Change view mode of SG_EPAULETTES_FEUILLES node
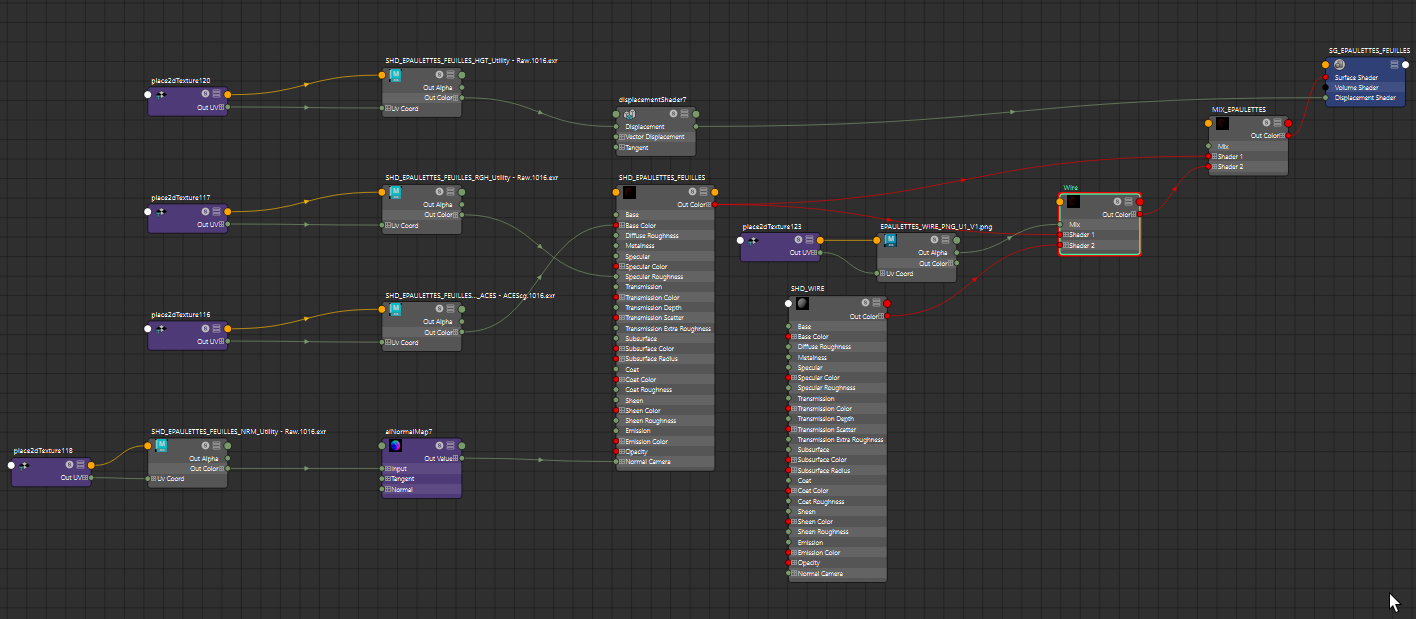 click(1394, 64)
